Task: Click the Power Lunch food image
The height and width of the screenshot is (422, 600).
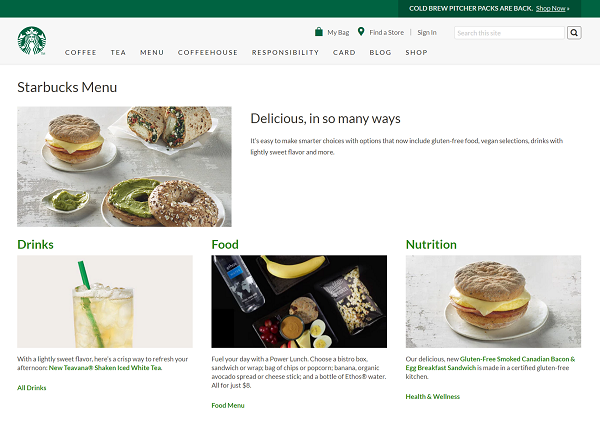Action: click(x=299, y=301)
